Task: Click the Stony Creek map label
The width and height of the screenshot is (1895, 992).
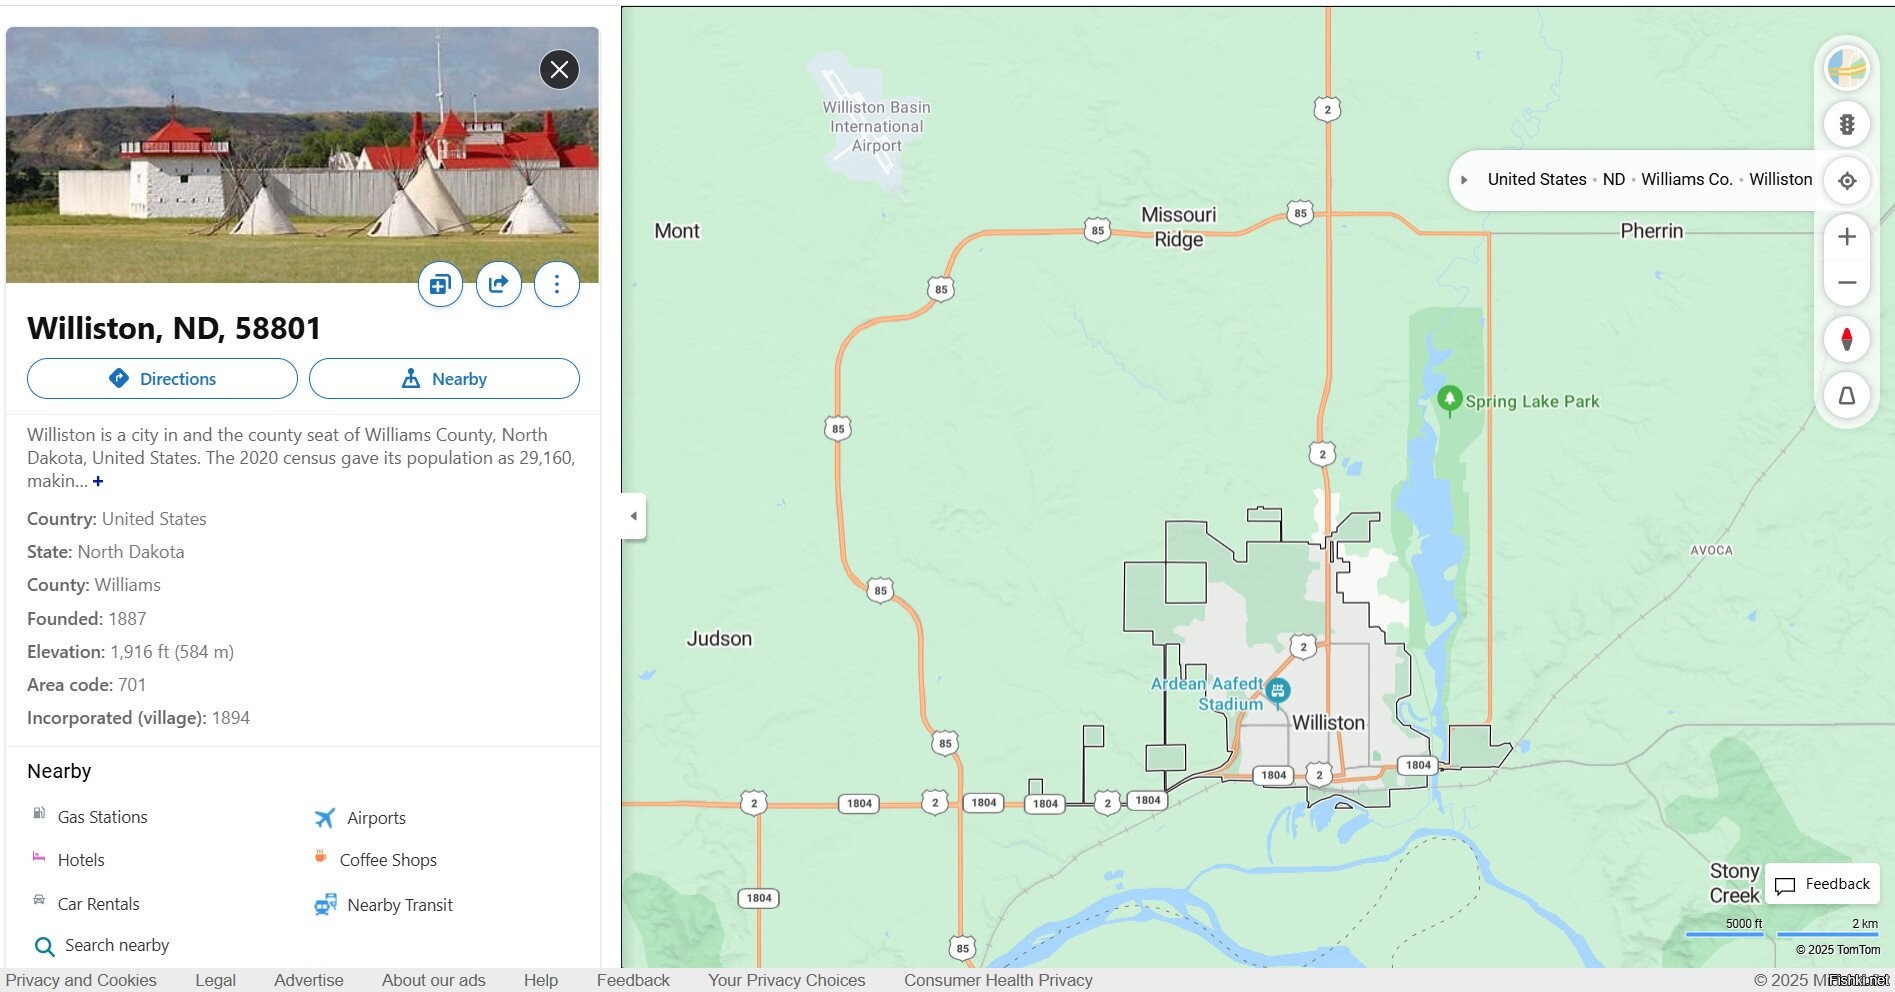Action: coord(1734,883)
